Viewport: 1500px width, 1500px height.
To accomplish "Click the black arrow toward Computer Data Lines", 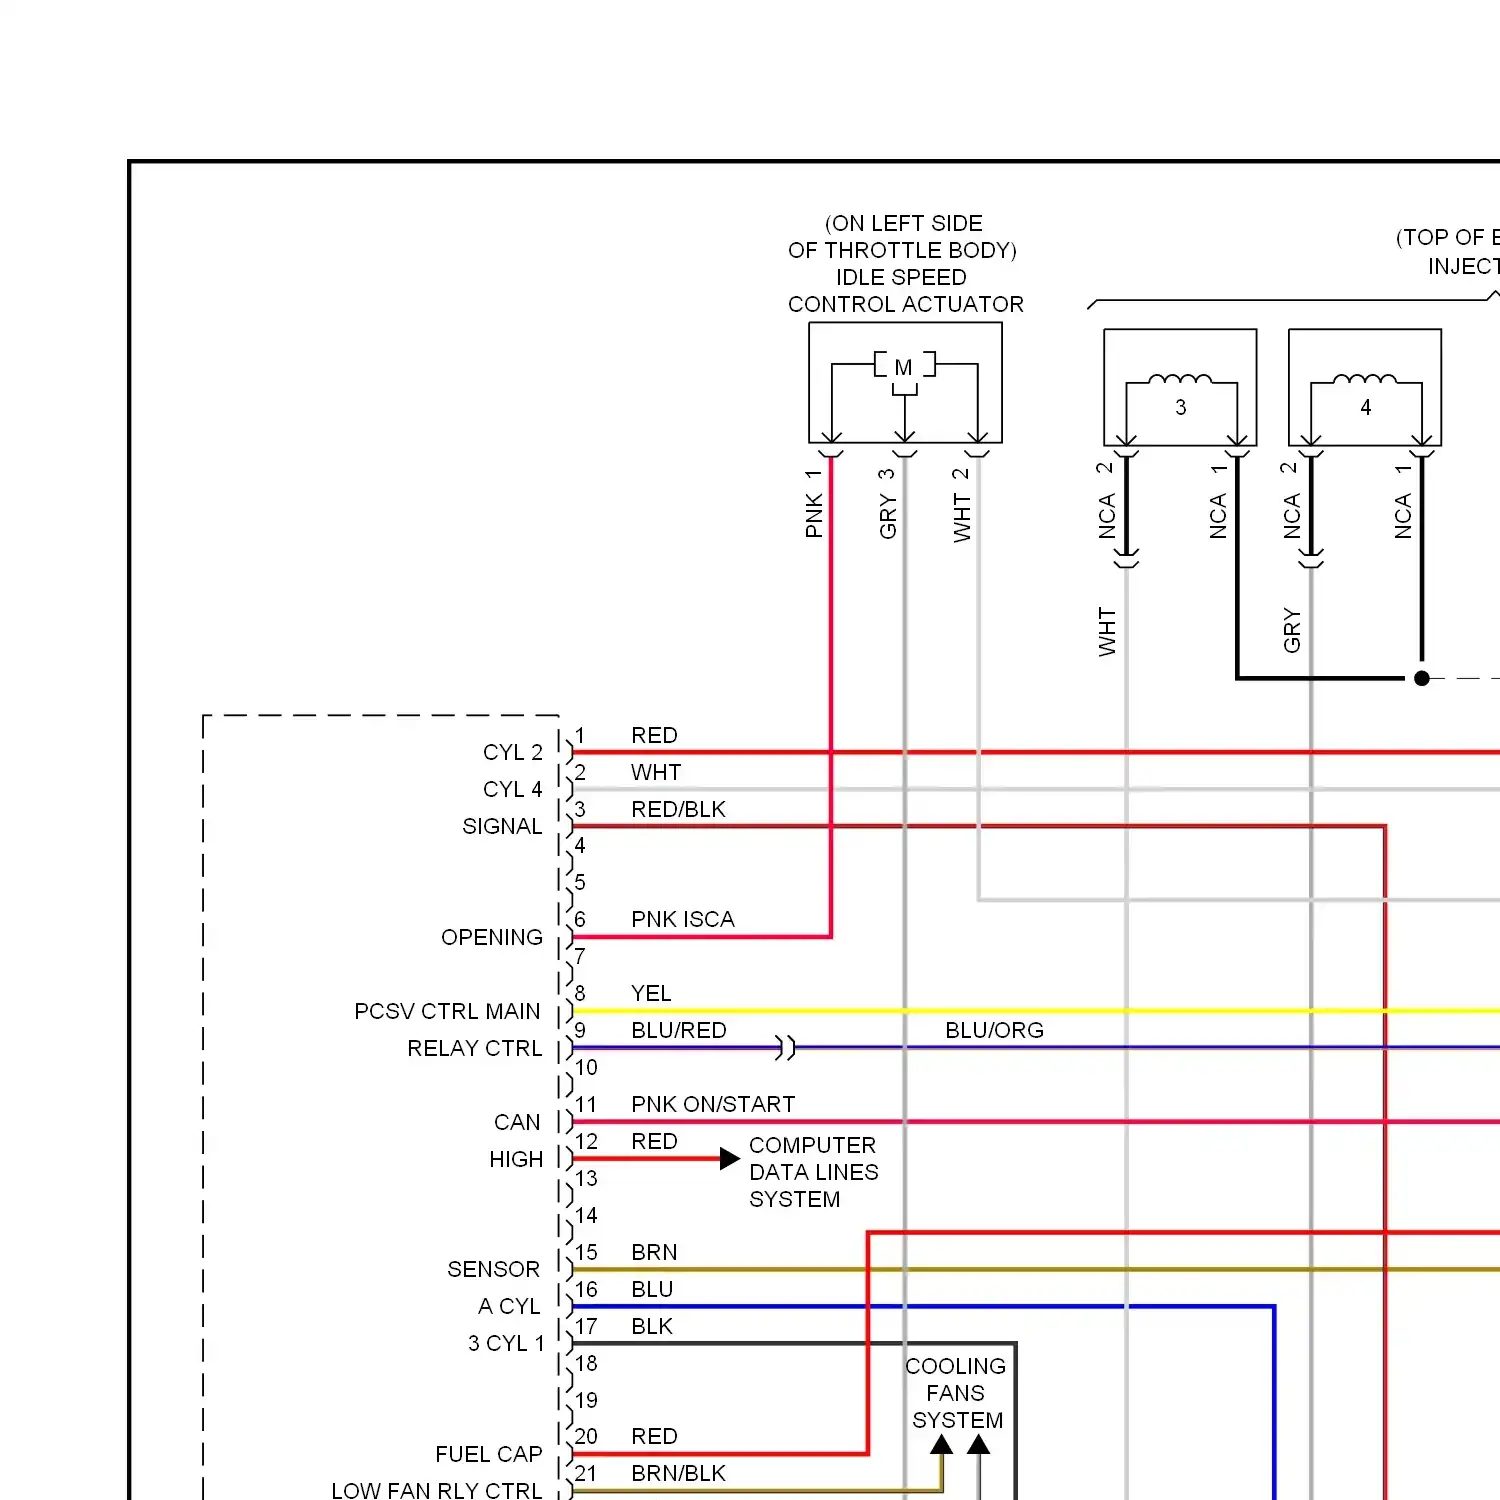I will (x=730, y=1159).
